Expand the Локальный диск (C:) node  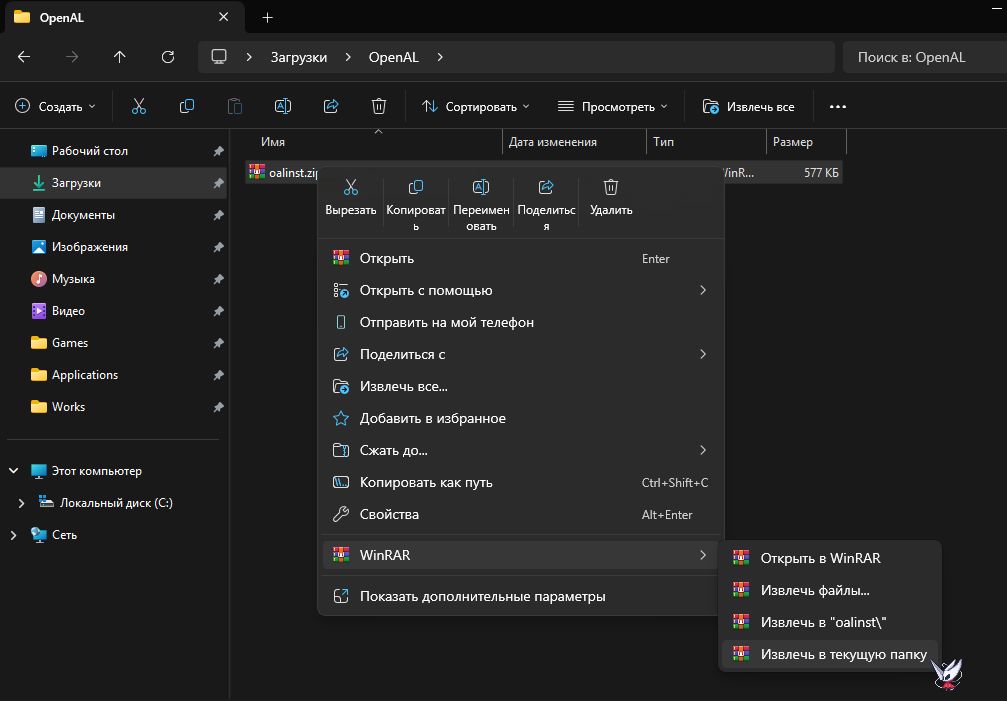click(21, 503)
